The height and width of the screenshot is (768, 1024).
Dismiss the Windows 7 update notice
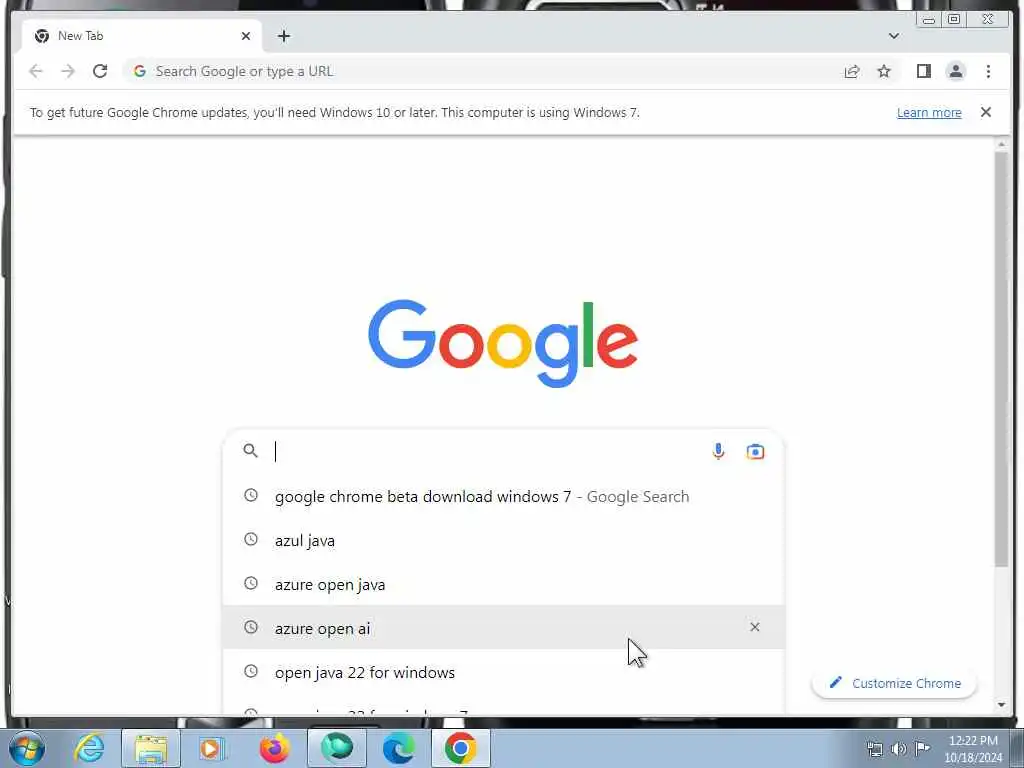tap(985, 112)
